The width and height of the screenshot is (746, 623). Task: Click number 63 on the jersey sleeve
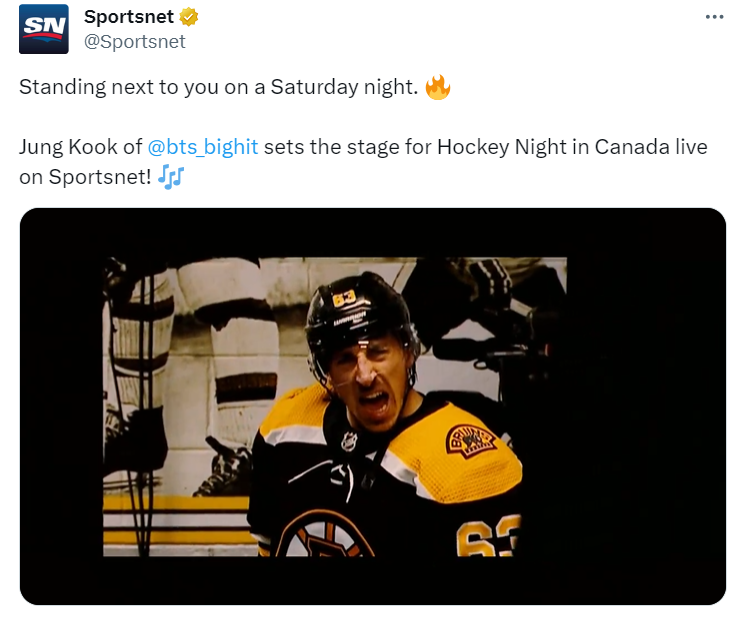487,537
